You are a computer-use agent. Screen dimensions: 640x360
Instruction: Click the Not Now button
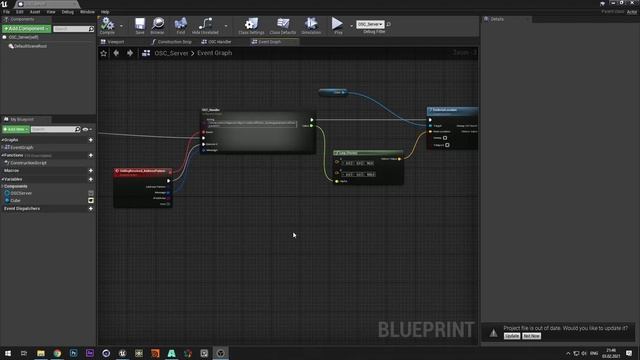coord(531,336)
